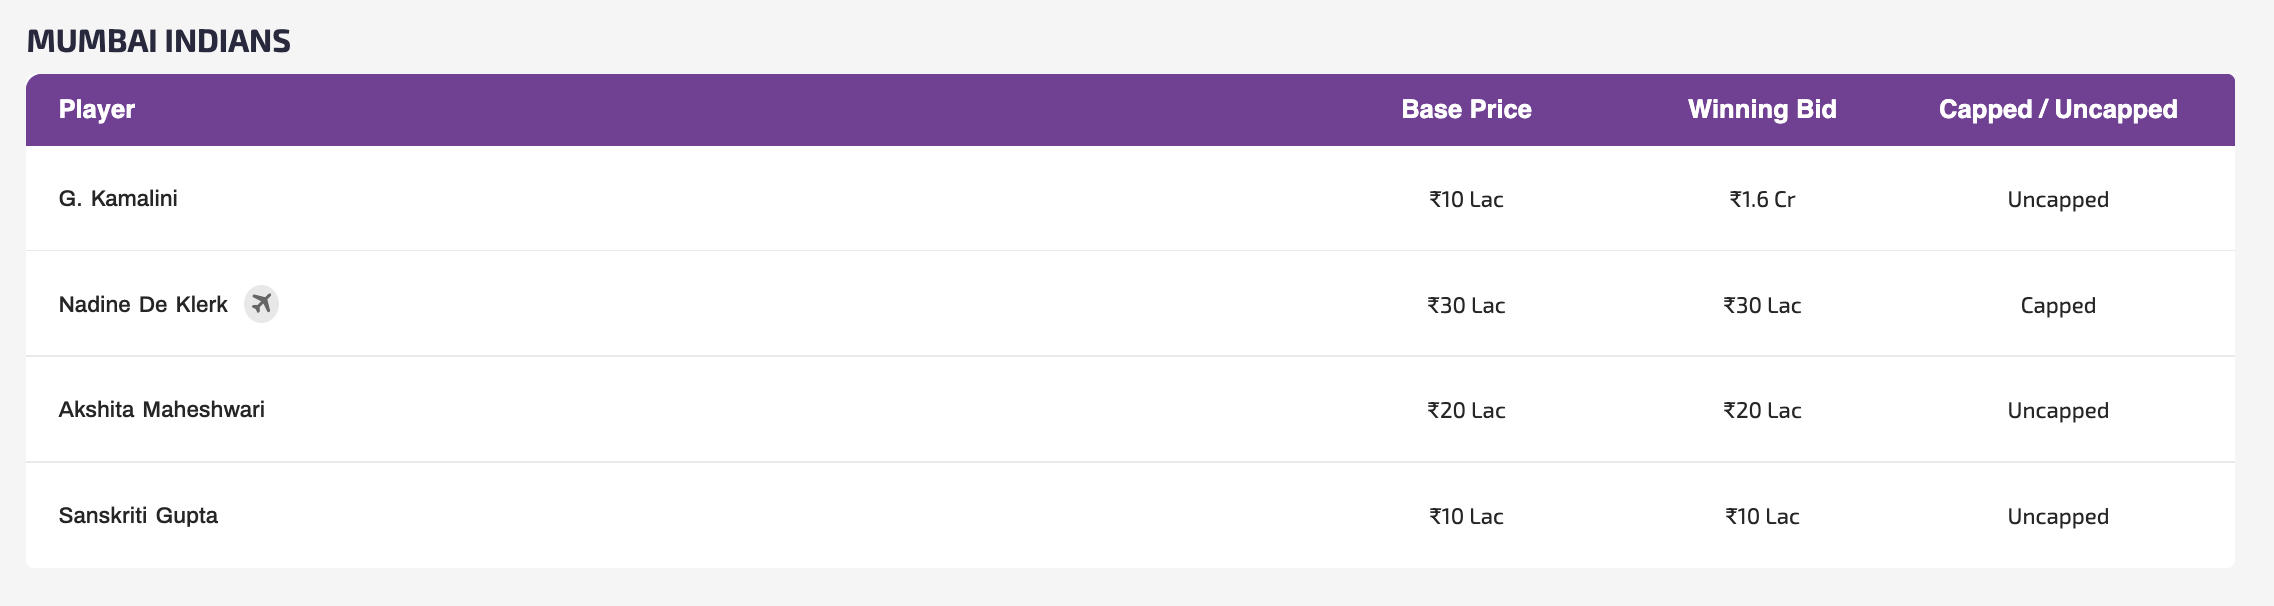2274x606 pixels.
Task: Click Sanskriti Gupta's ₹10 Lac winning bid
Action: click(1762, 516)
